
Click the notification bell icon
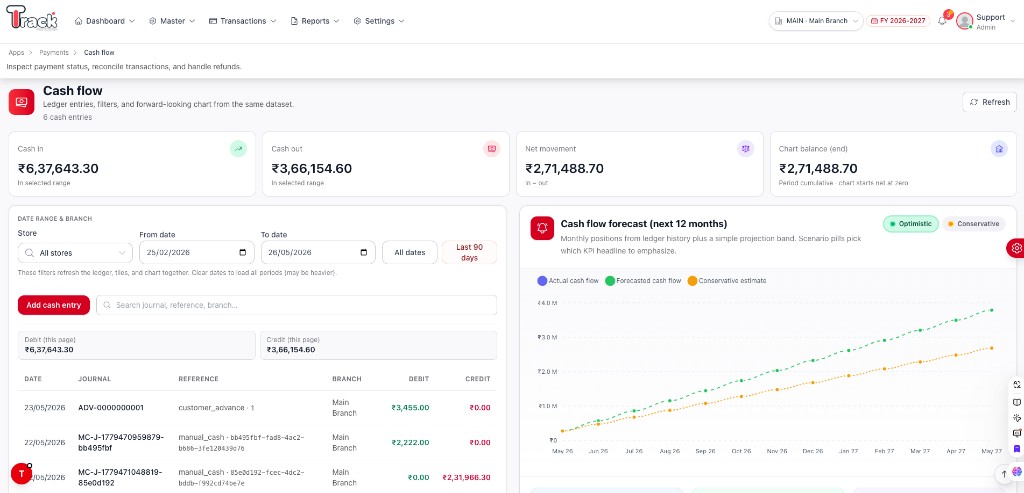click(x=942, y=21)
